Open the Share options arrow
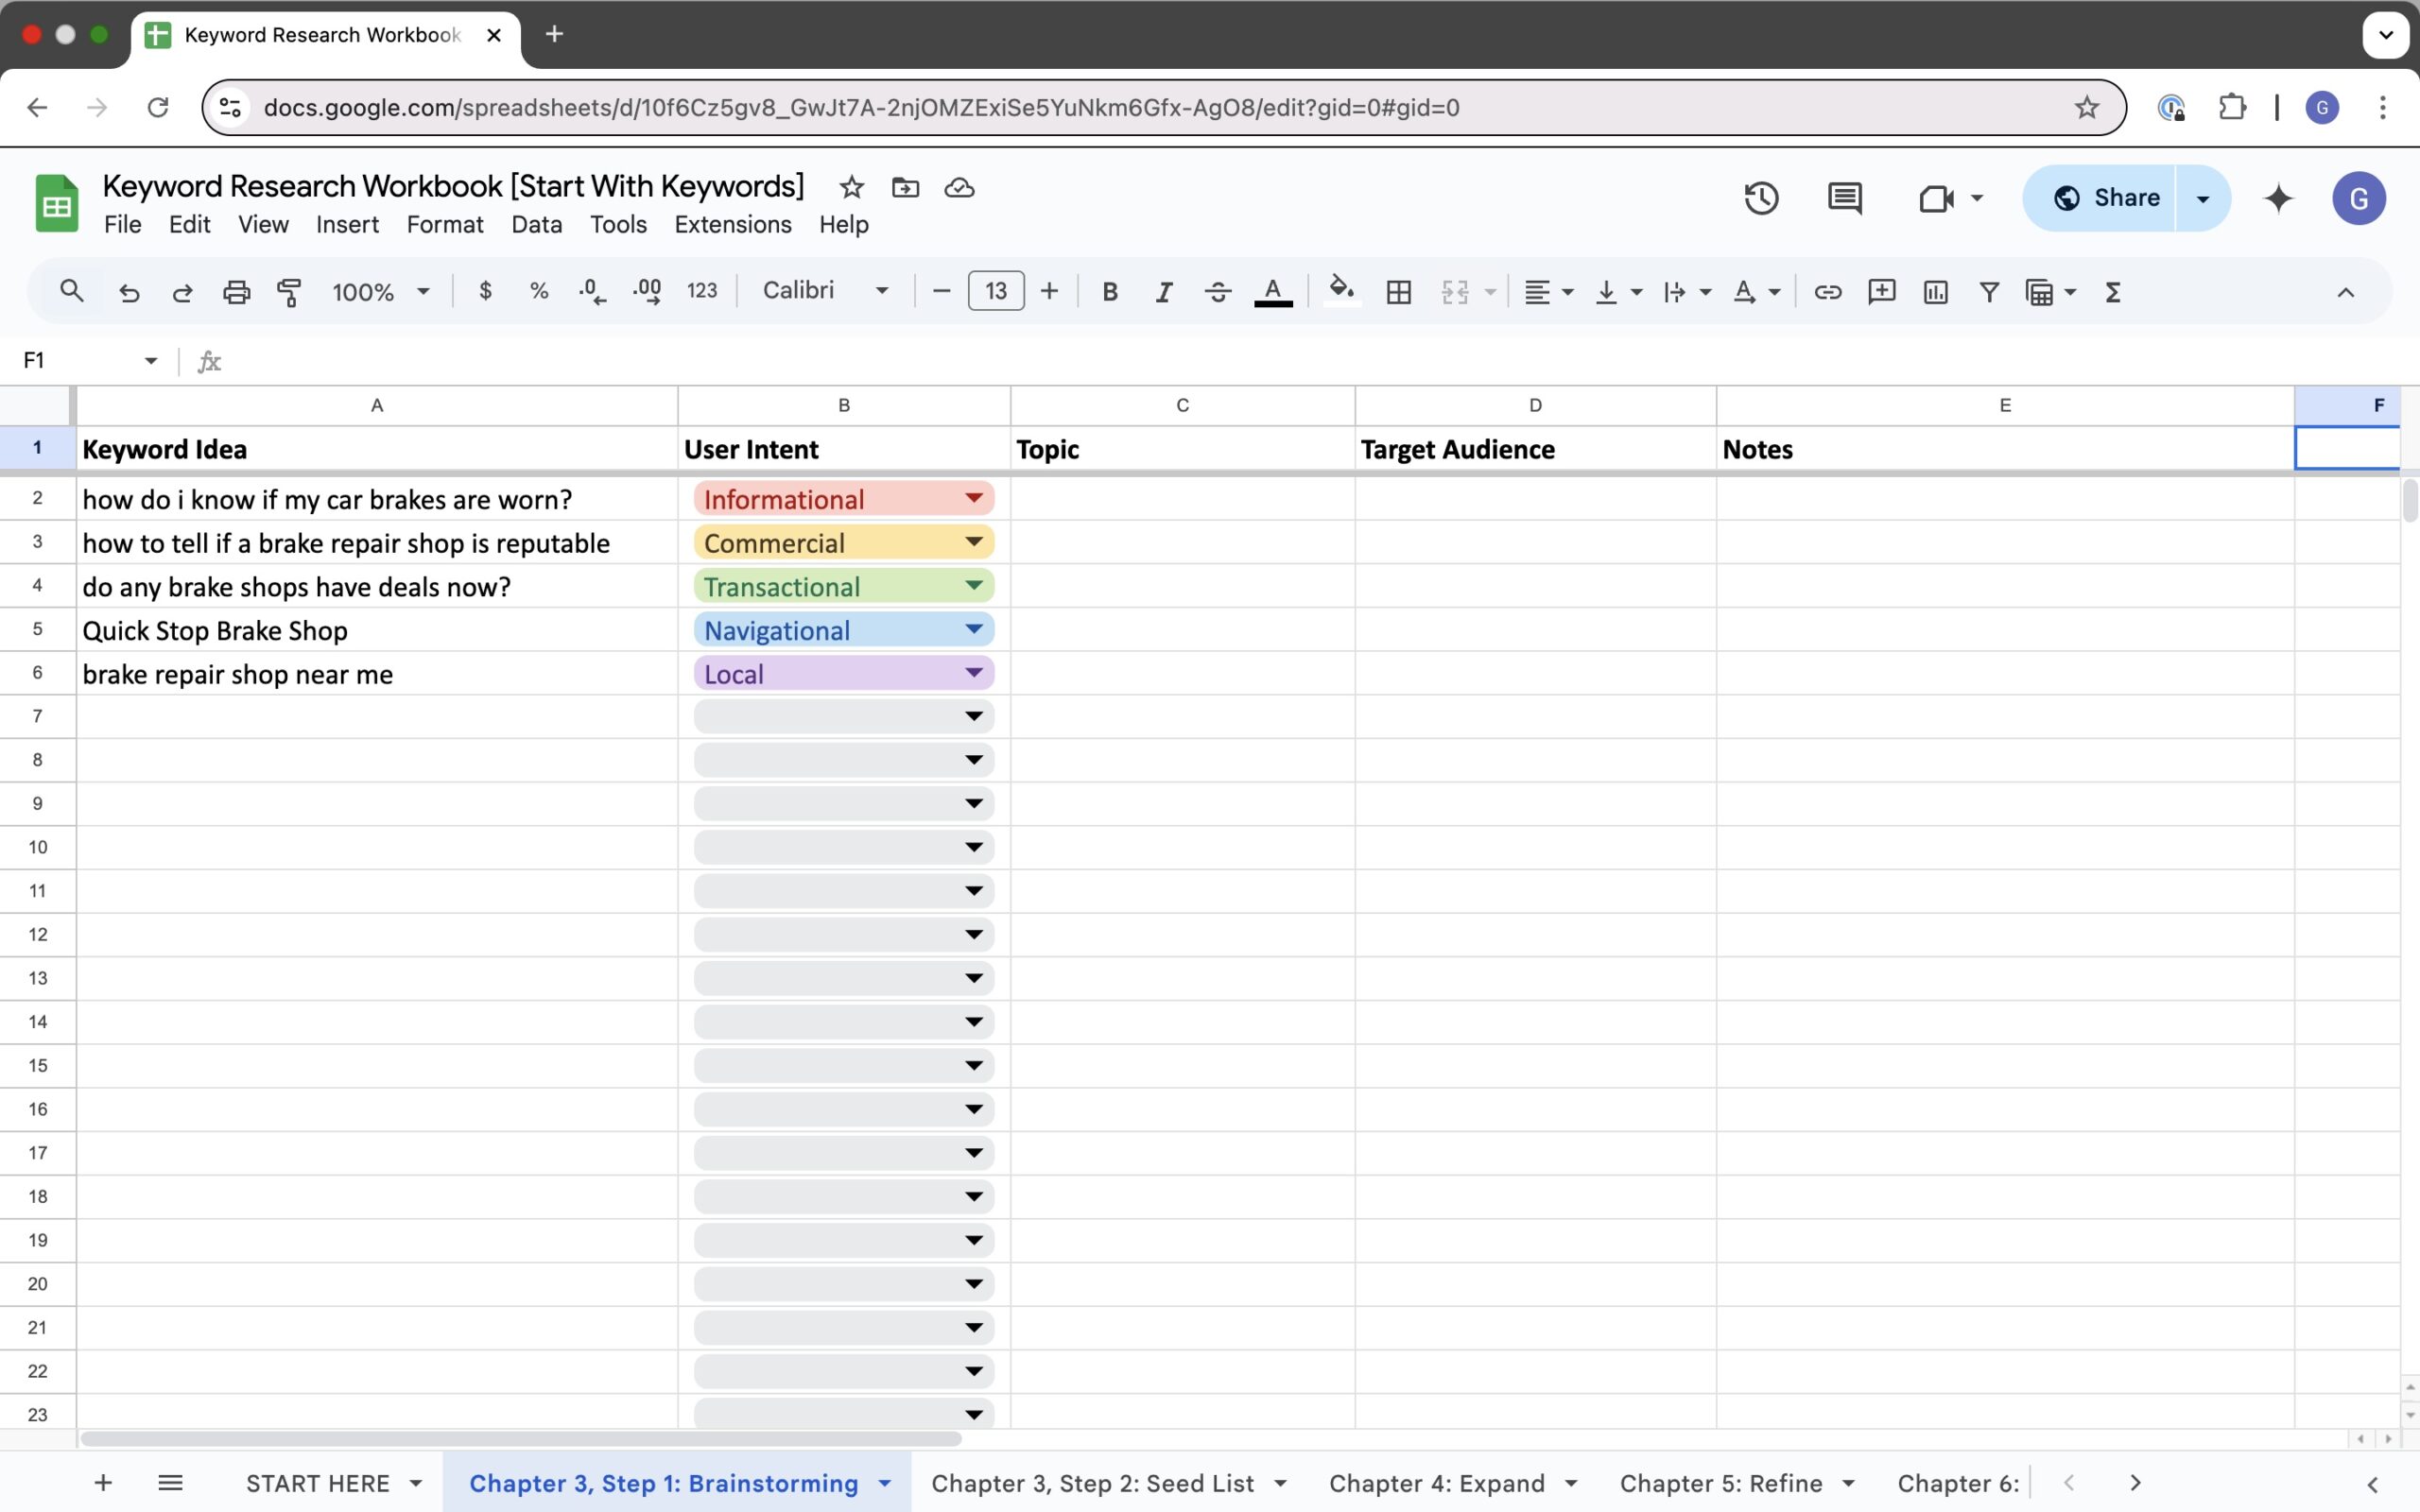This screenshot has height=1512, width=2420. (2202, 198)
